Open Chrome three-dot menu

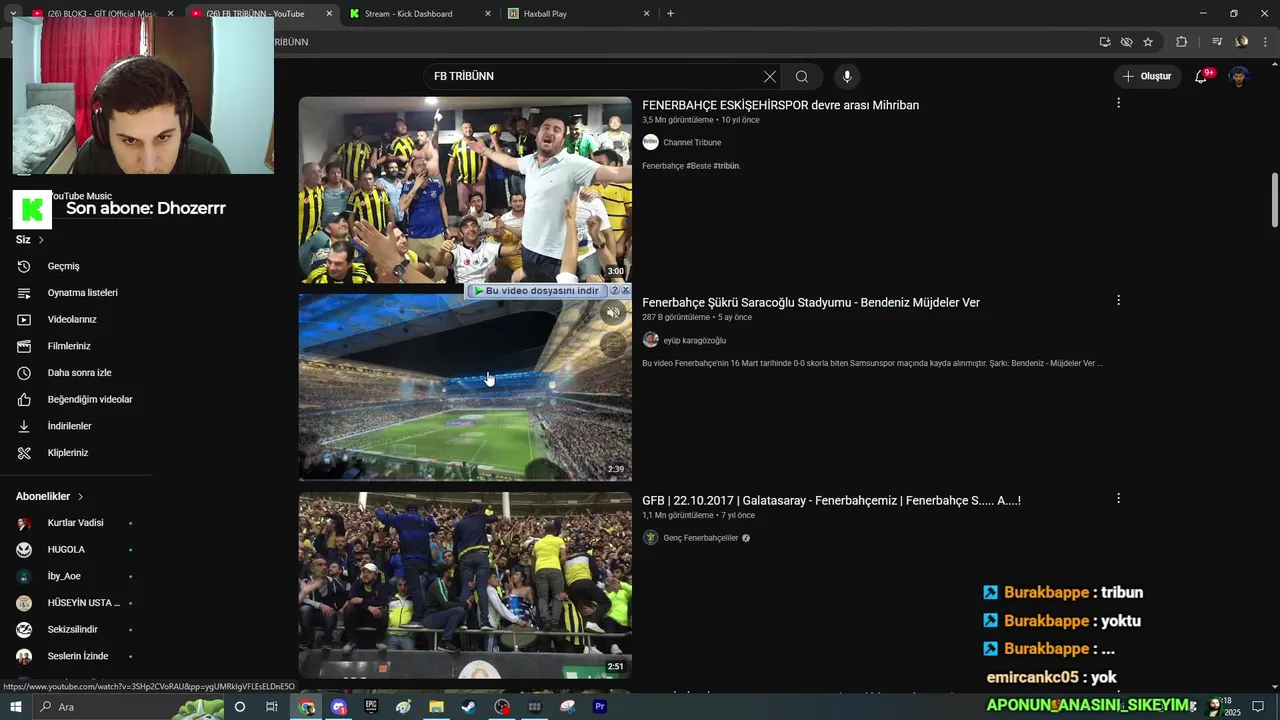[1265, 42]
